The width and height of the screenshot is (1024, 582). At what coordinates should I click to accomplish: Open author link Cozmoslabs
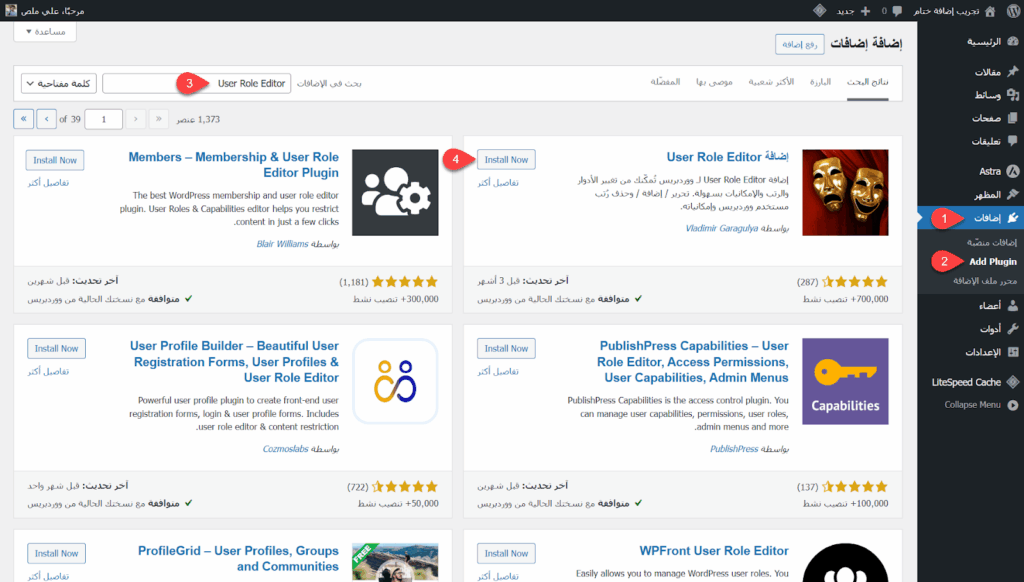(x=285, y=449)
